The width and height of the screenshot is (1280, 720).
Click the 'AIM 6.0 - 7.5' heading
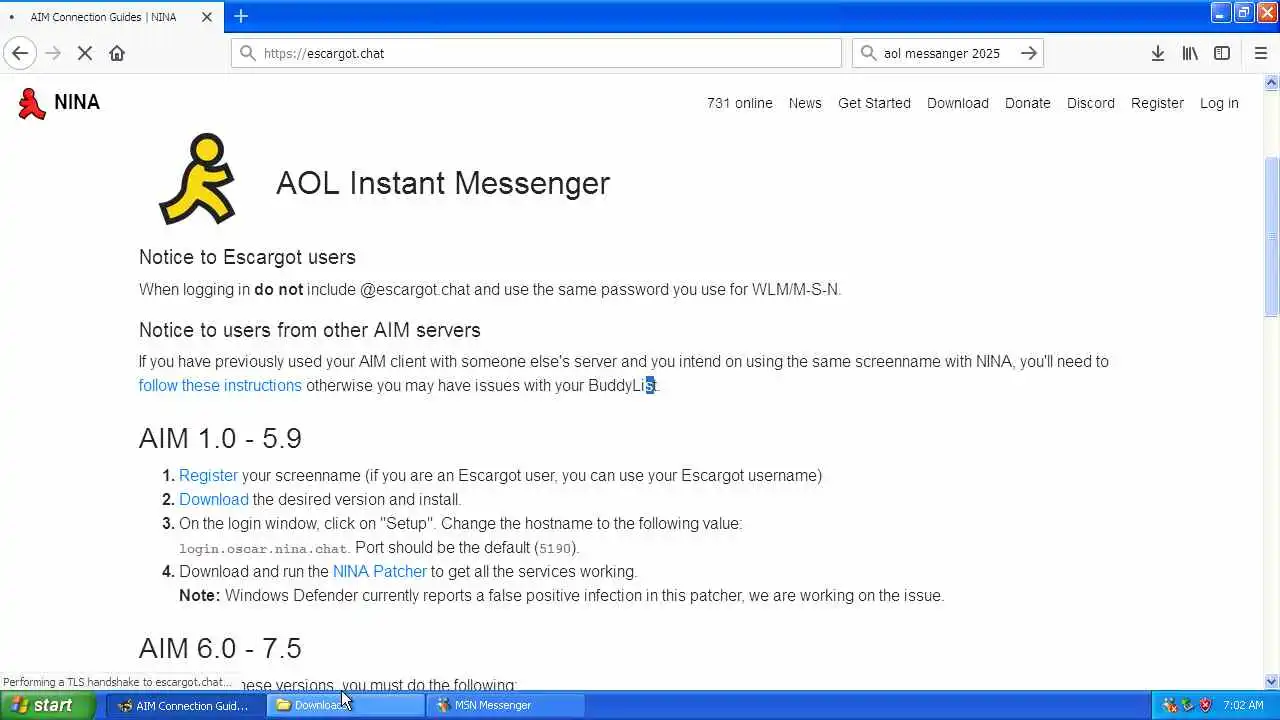[x=220, y=648]
